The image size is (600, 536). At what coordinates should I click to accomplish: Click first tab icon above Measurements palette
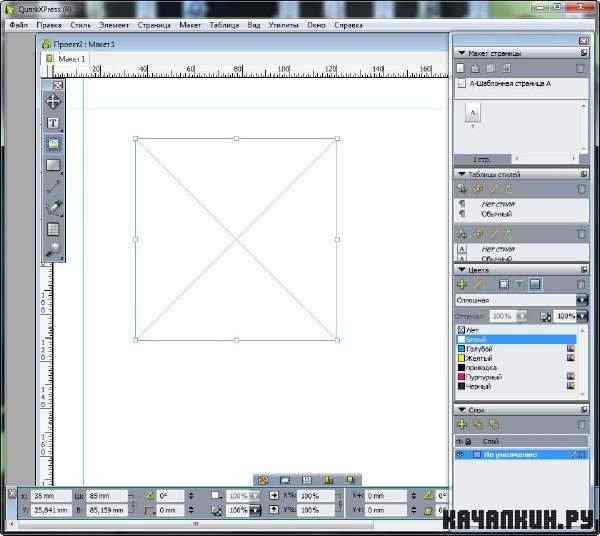click(x=263, y=480)
